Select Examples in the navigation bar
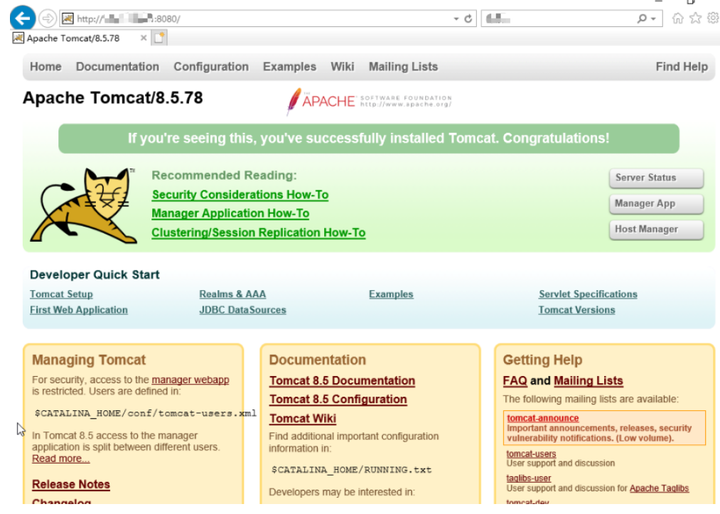 pos(290,67)
